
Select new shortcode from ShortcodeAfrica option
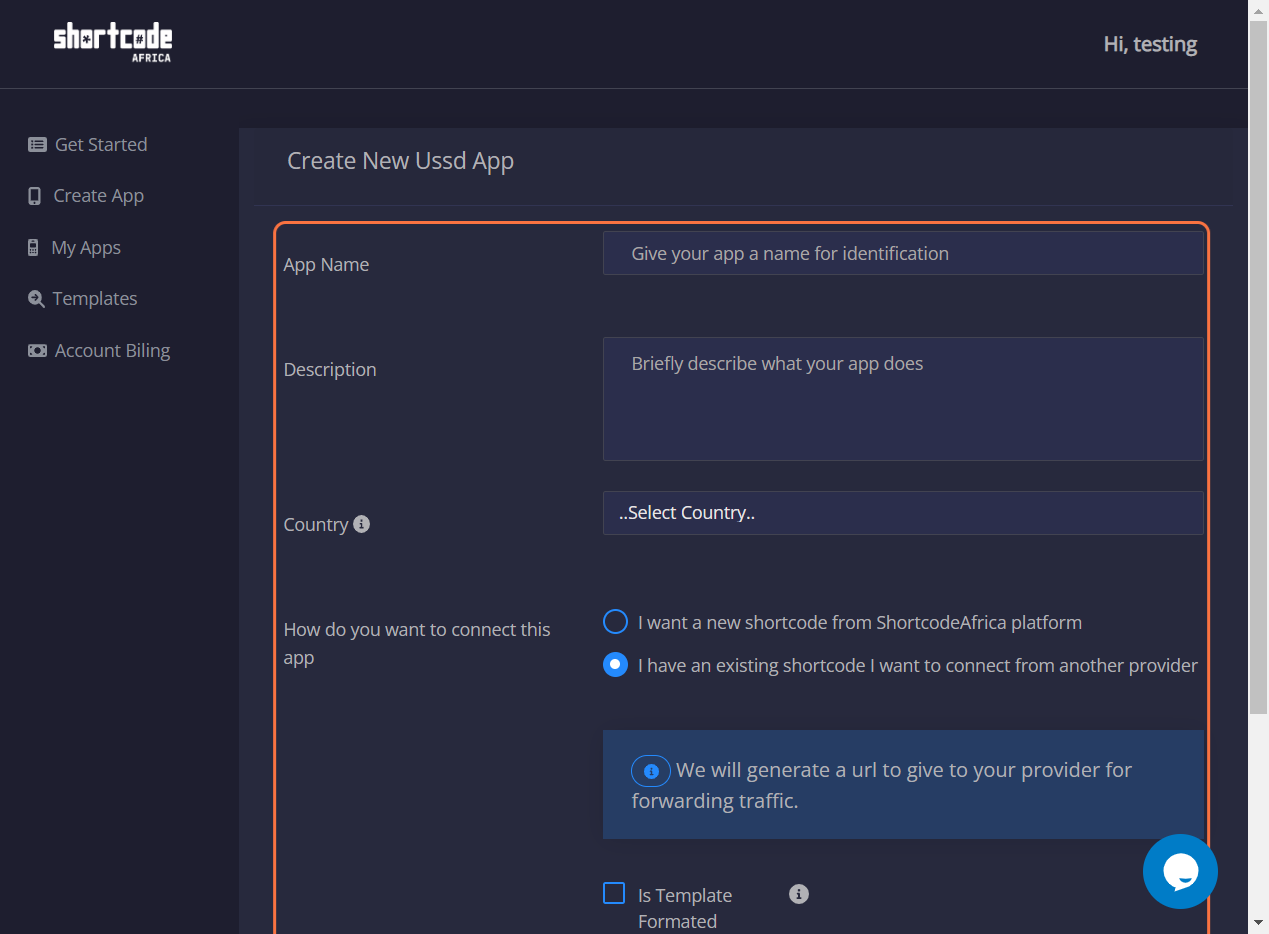tap(615, 622)
